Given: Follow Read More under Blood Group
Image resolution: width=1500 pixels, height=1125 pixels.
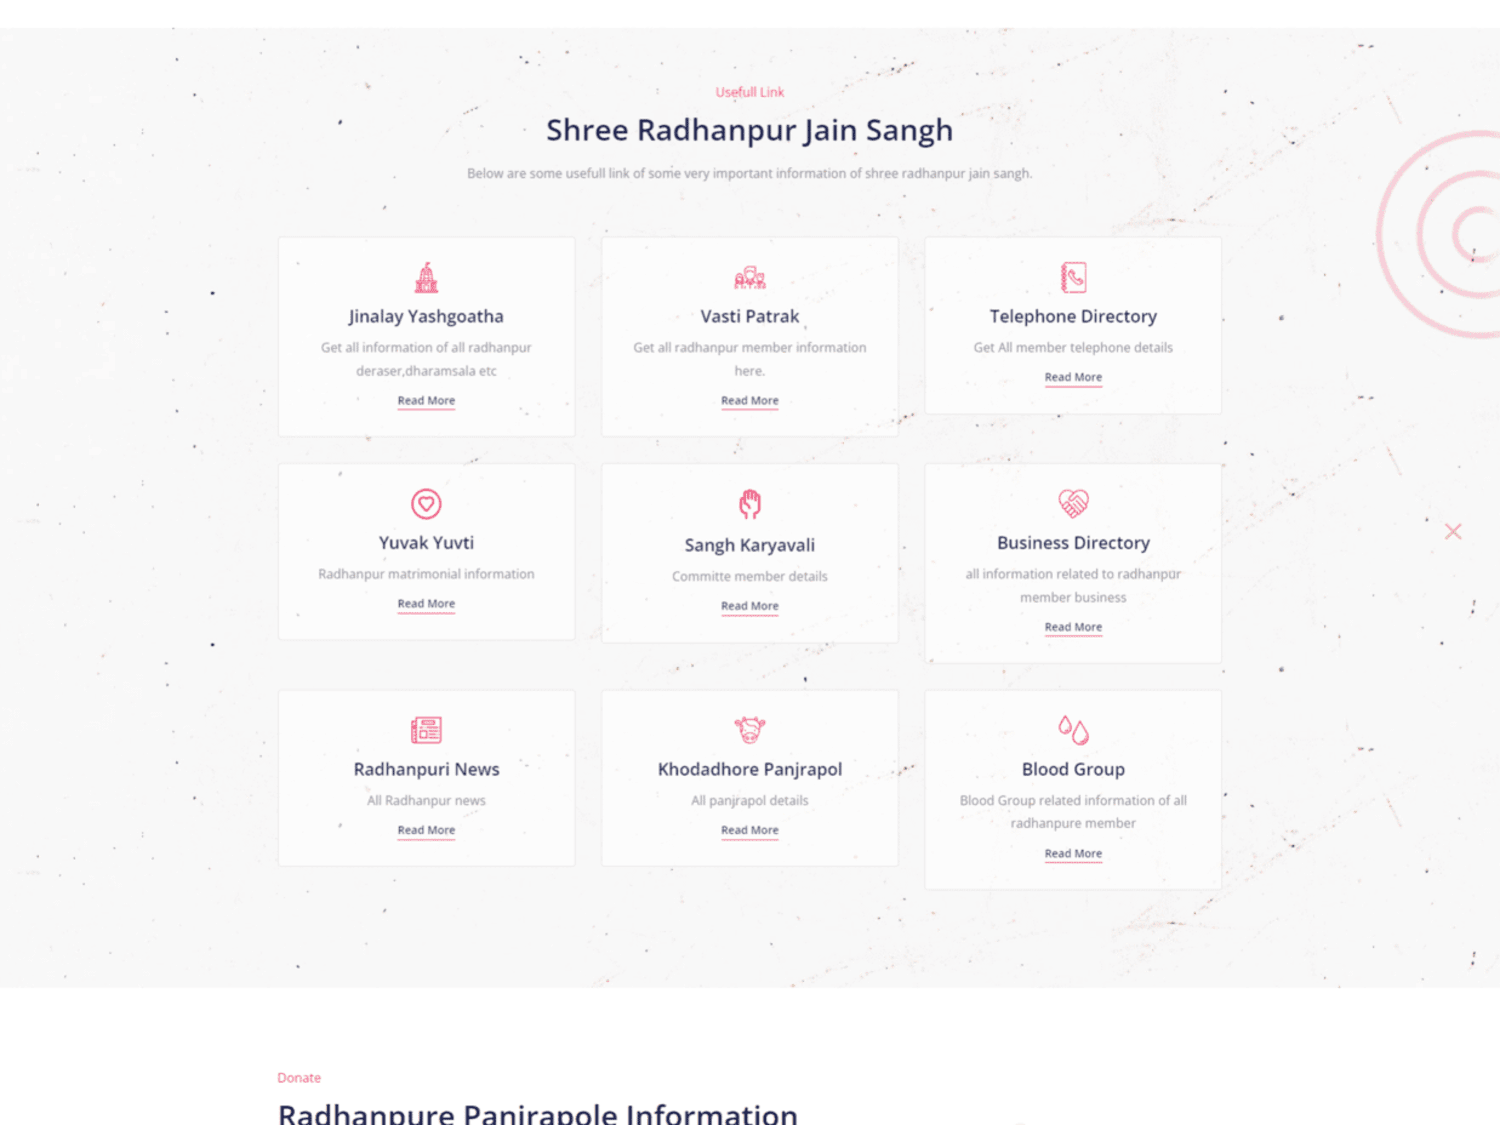Looking at the screenshot, I should point(1073,854).
